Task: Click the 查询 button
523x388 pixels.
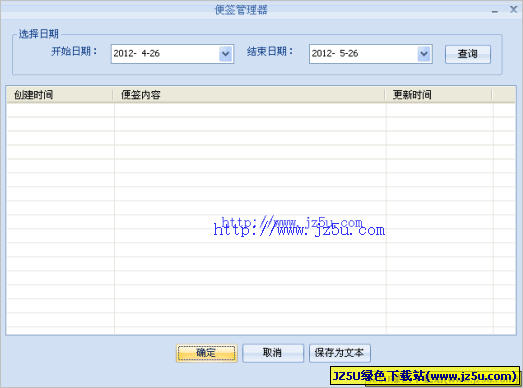Action: [x=468, y=54]
